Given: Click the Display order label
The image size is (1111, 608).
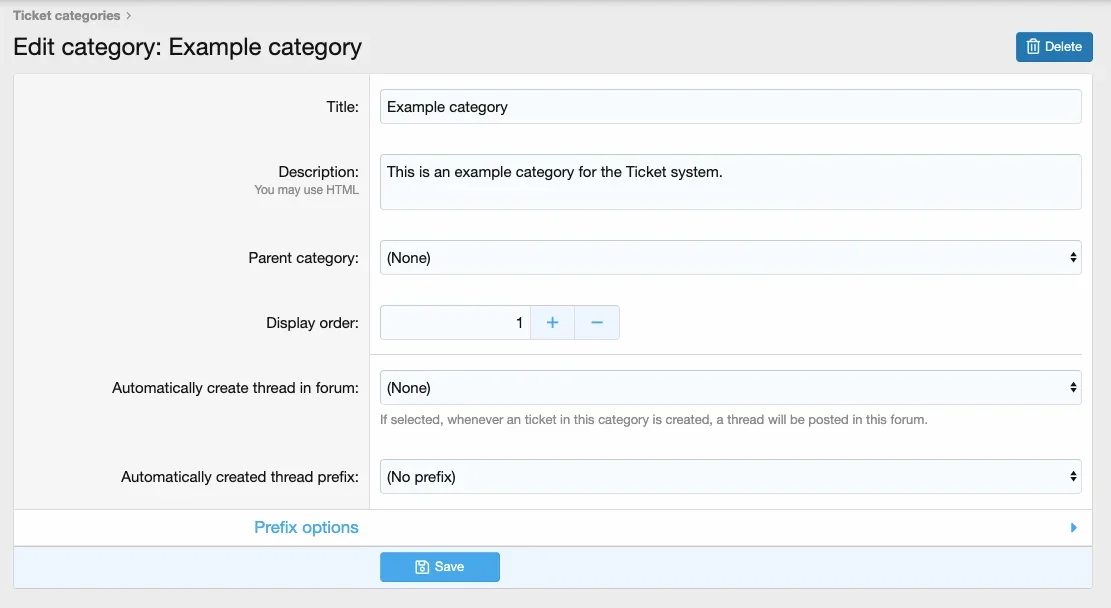Looking at the screenshot, I should pyautogui.click(x=312, y=323).
